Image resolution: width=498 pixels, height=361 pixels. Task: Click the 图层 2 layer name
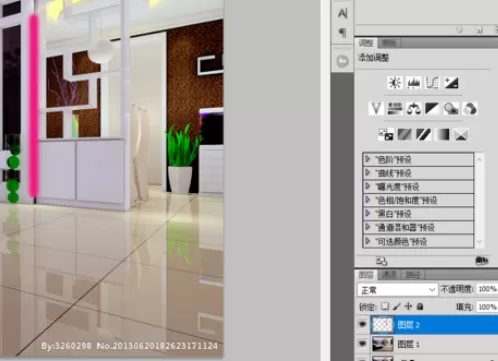coord(409,325)
